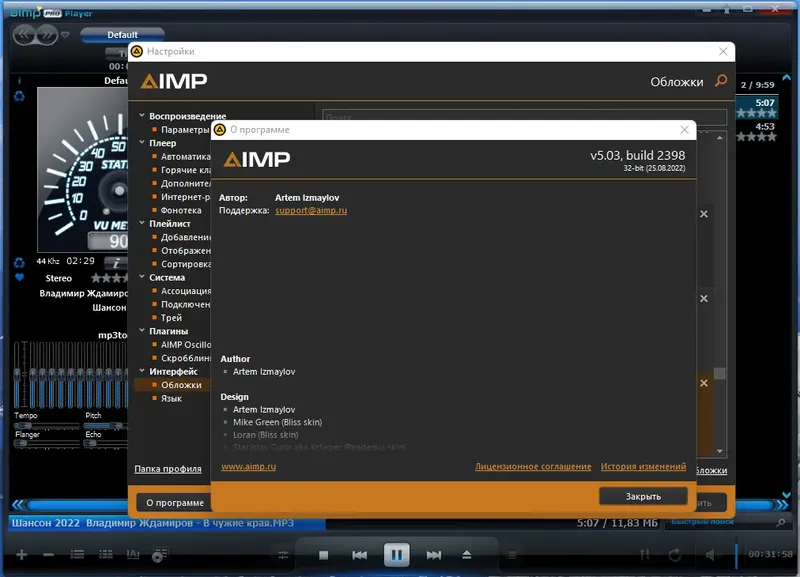Close the About dialog with Закрыть
Viewport: 800px width, 577px height.
(x=642, y=495)
